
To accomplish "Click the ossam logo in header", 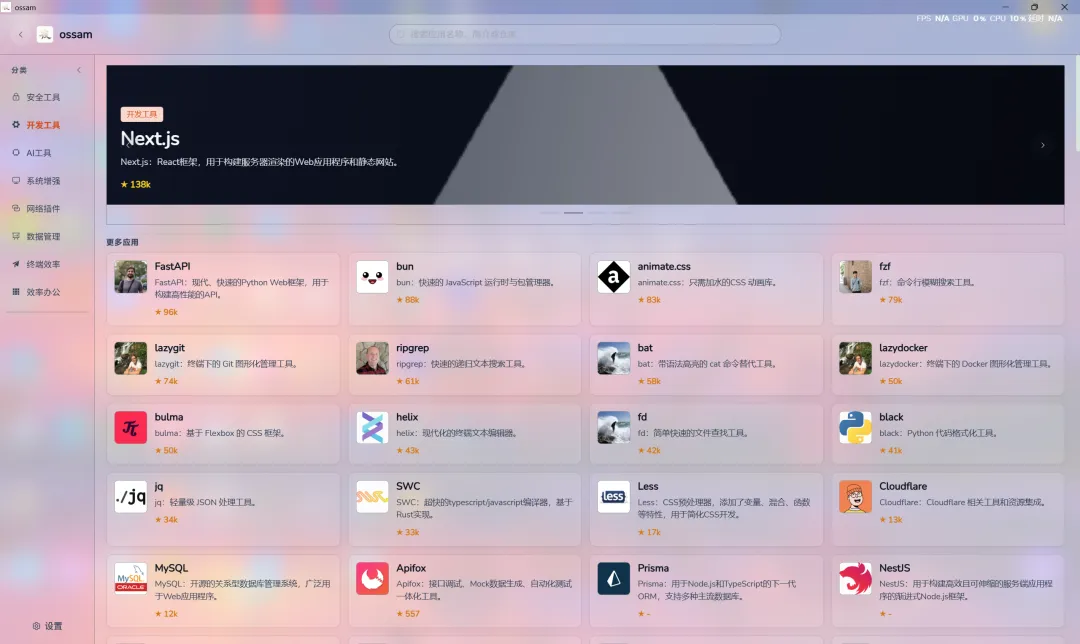I will click(x=45, y=34).
